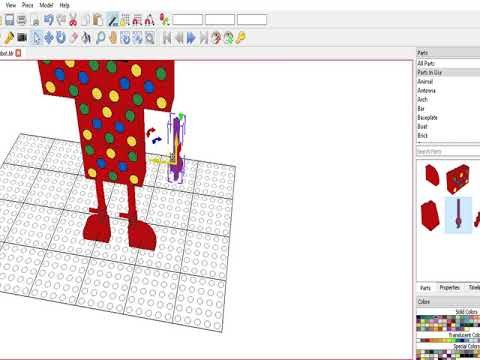Open the Model menu
The height and width of the screenshot is (360, 480).
[46, 5]
